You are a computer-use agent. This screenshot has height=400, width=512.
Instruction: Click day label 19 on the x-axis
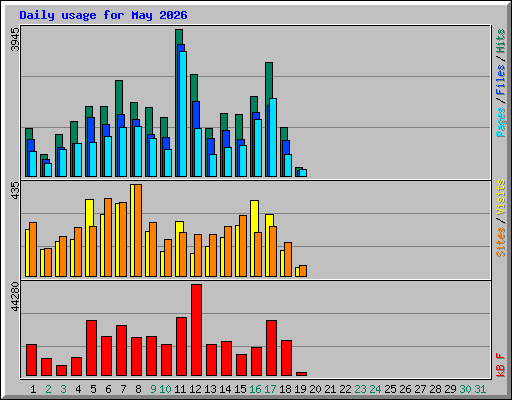[300, 389]
